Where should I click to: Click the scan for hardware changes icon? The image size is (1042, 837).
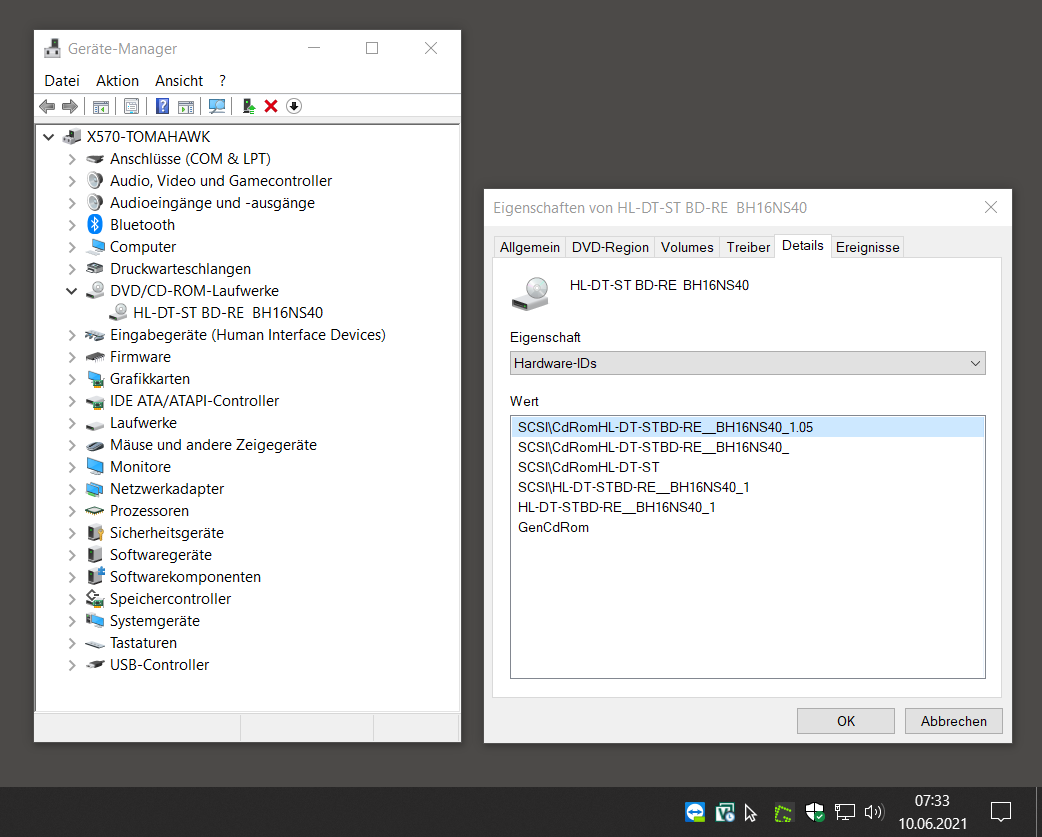217,106
